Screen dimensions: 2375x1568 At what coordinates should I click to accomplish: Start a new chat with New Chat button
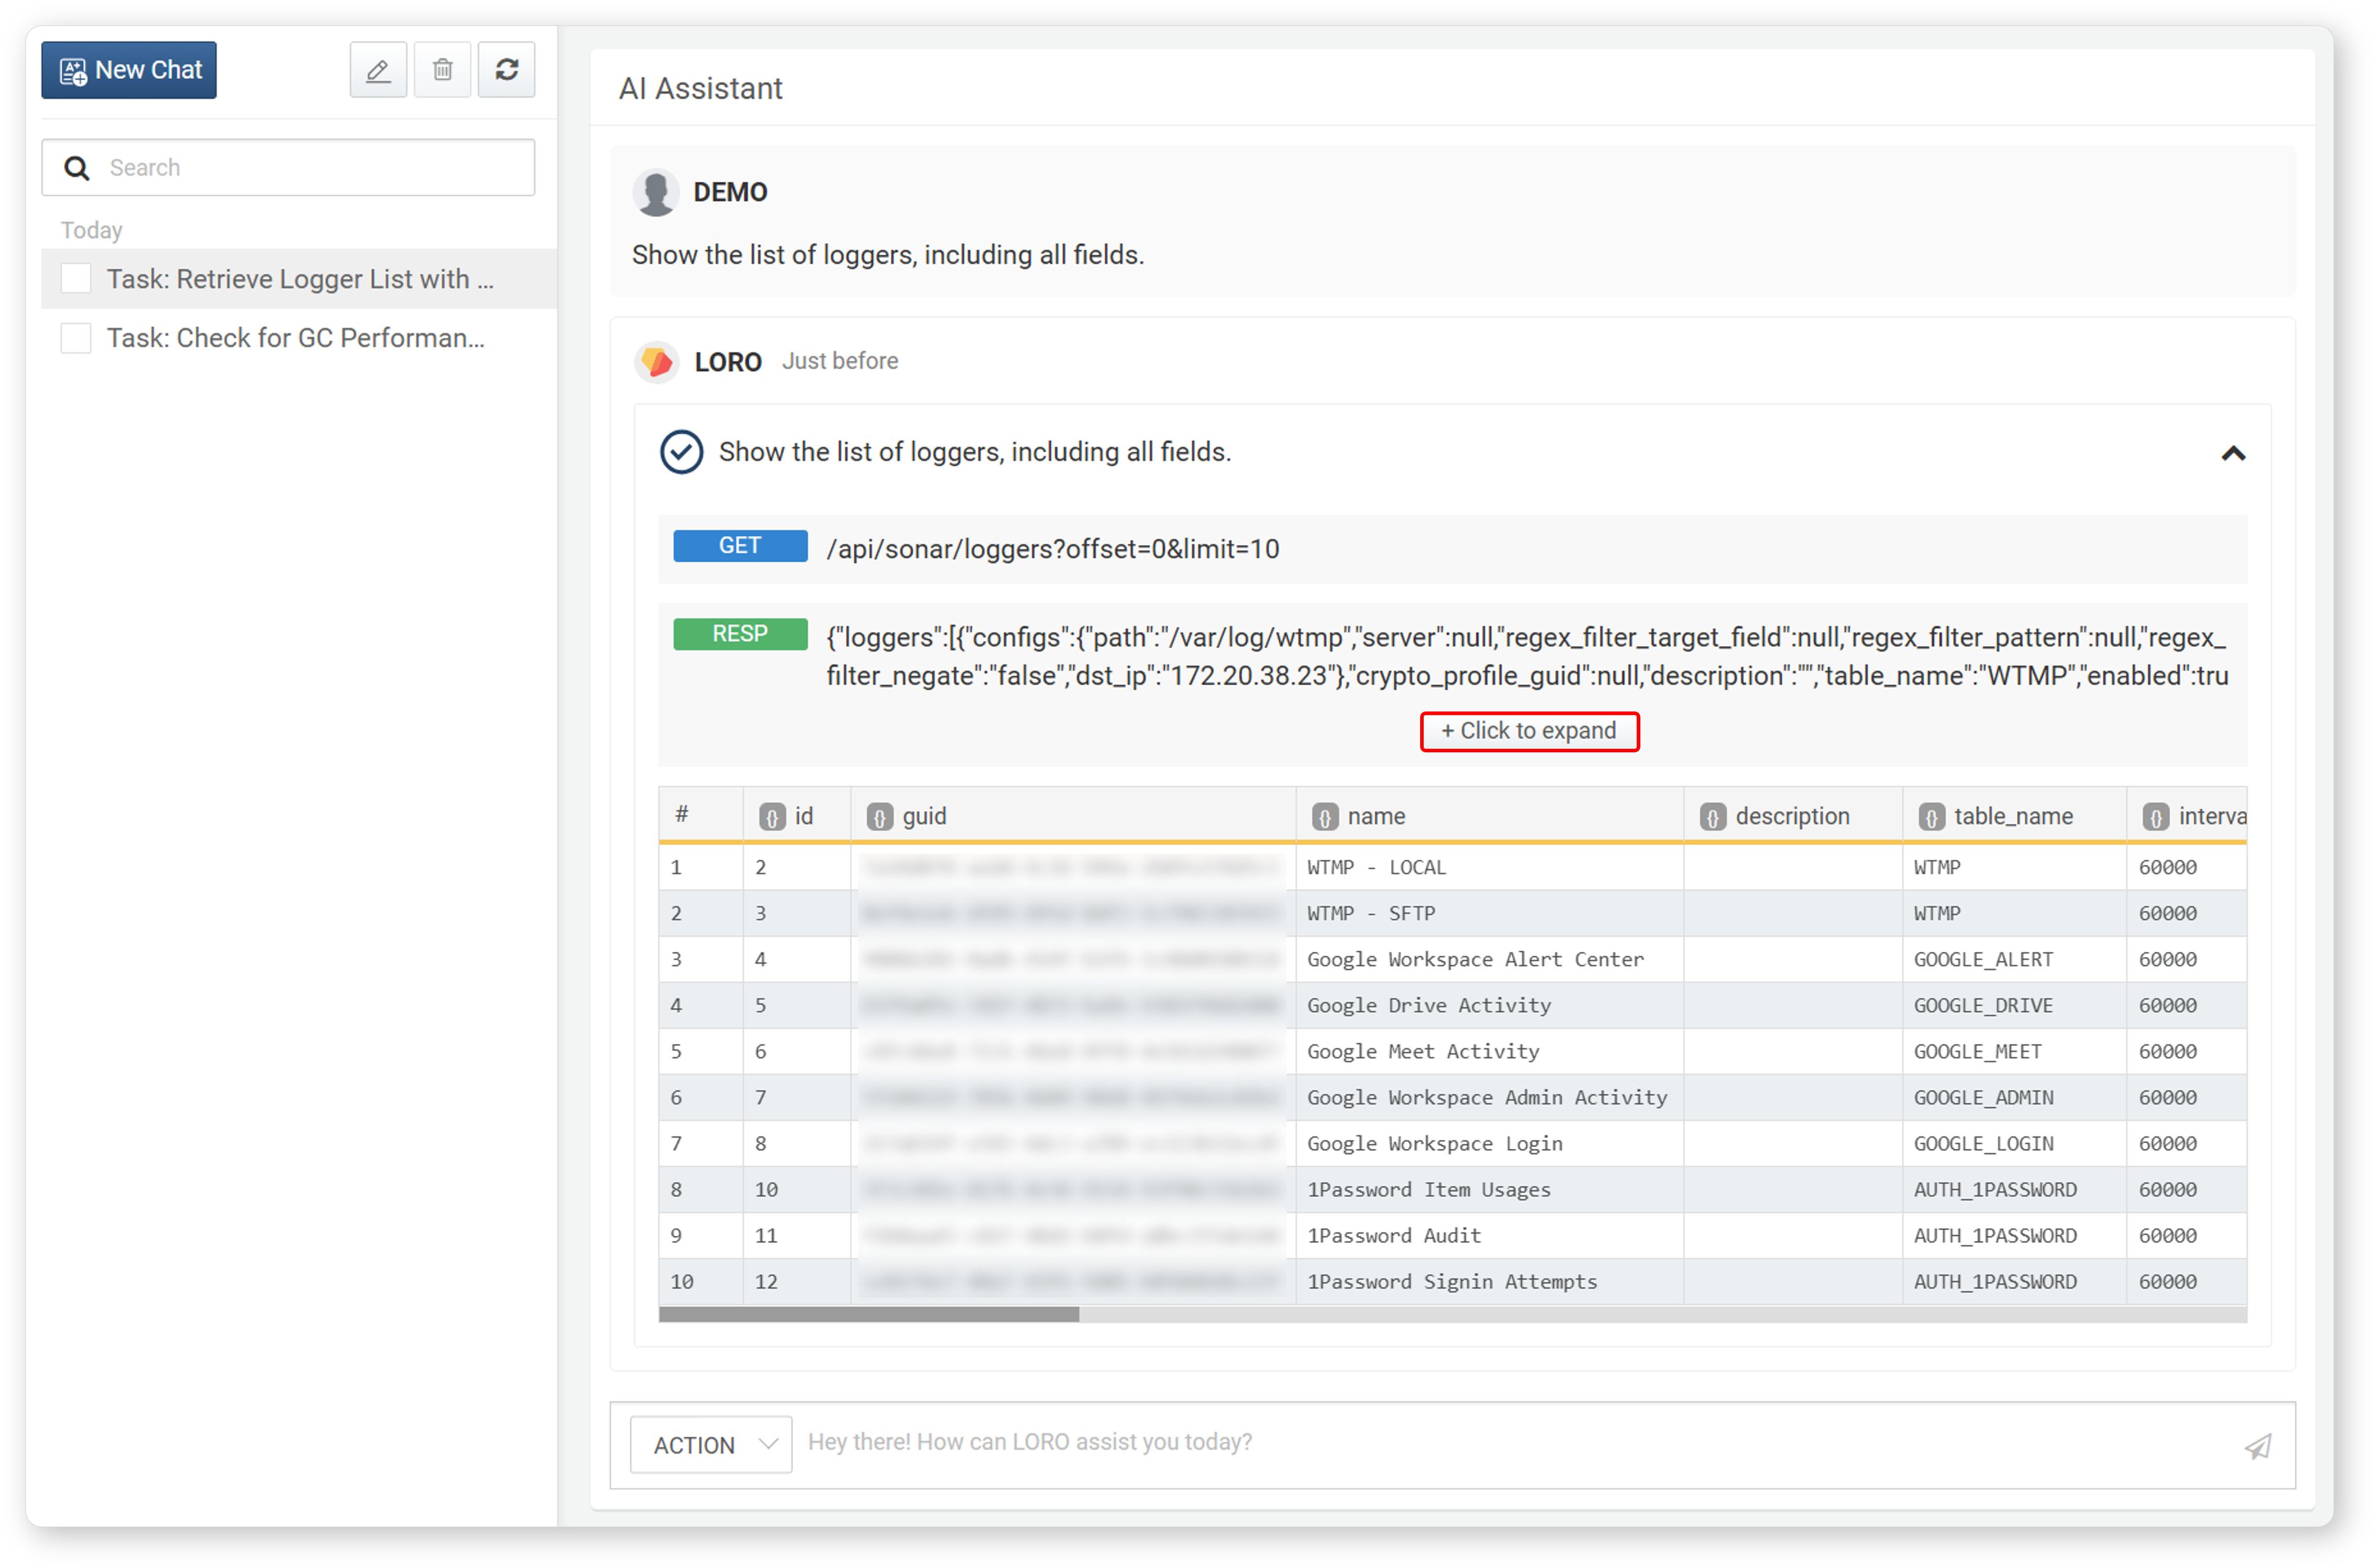tap(128, 70)
